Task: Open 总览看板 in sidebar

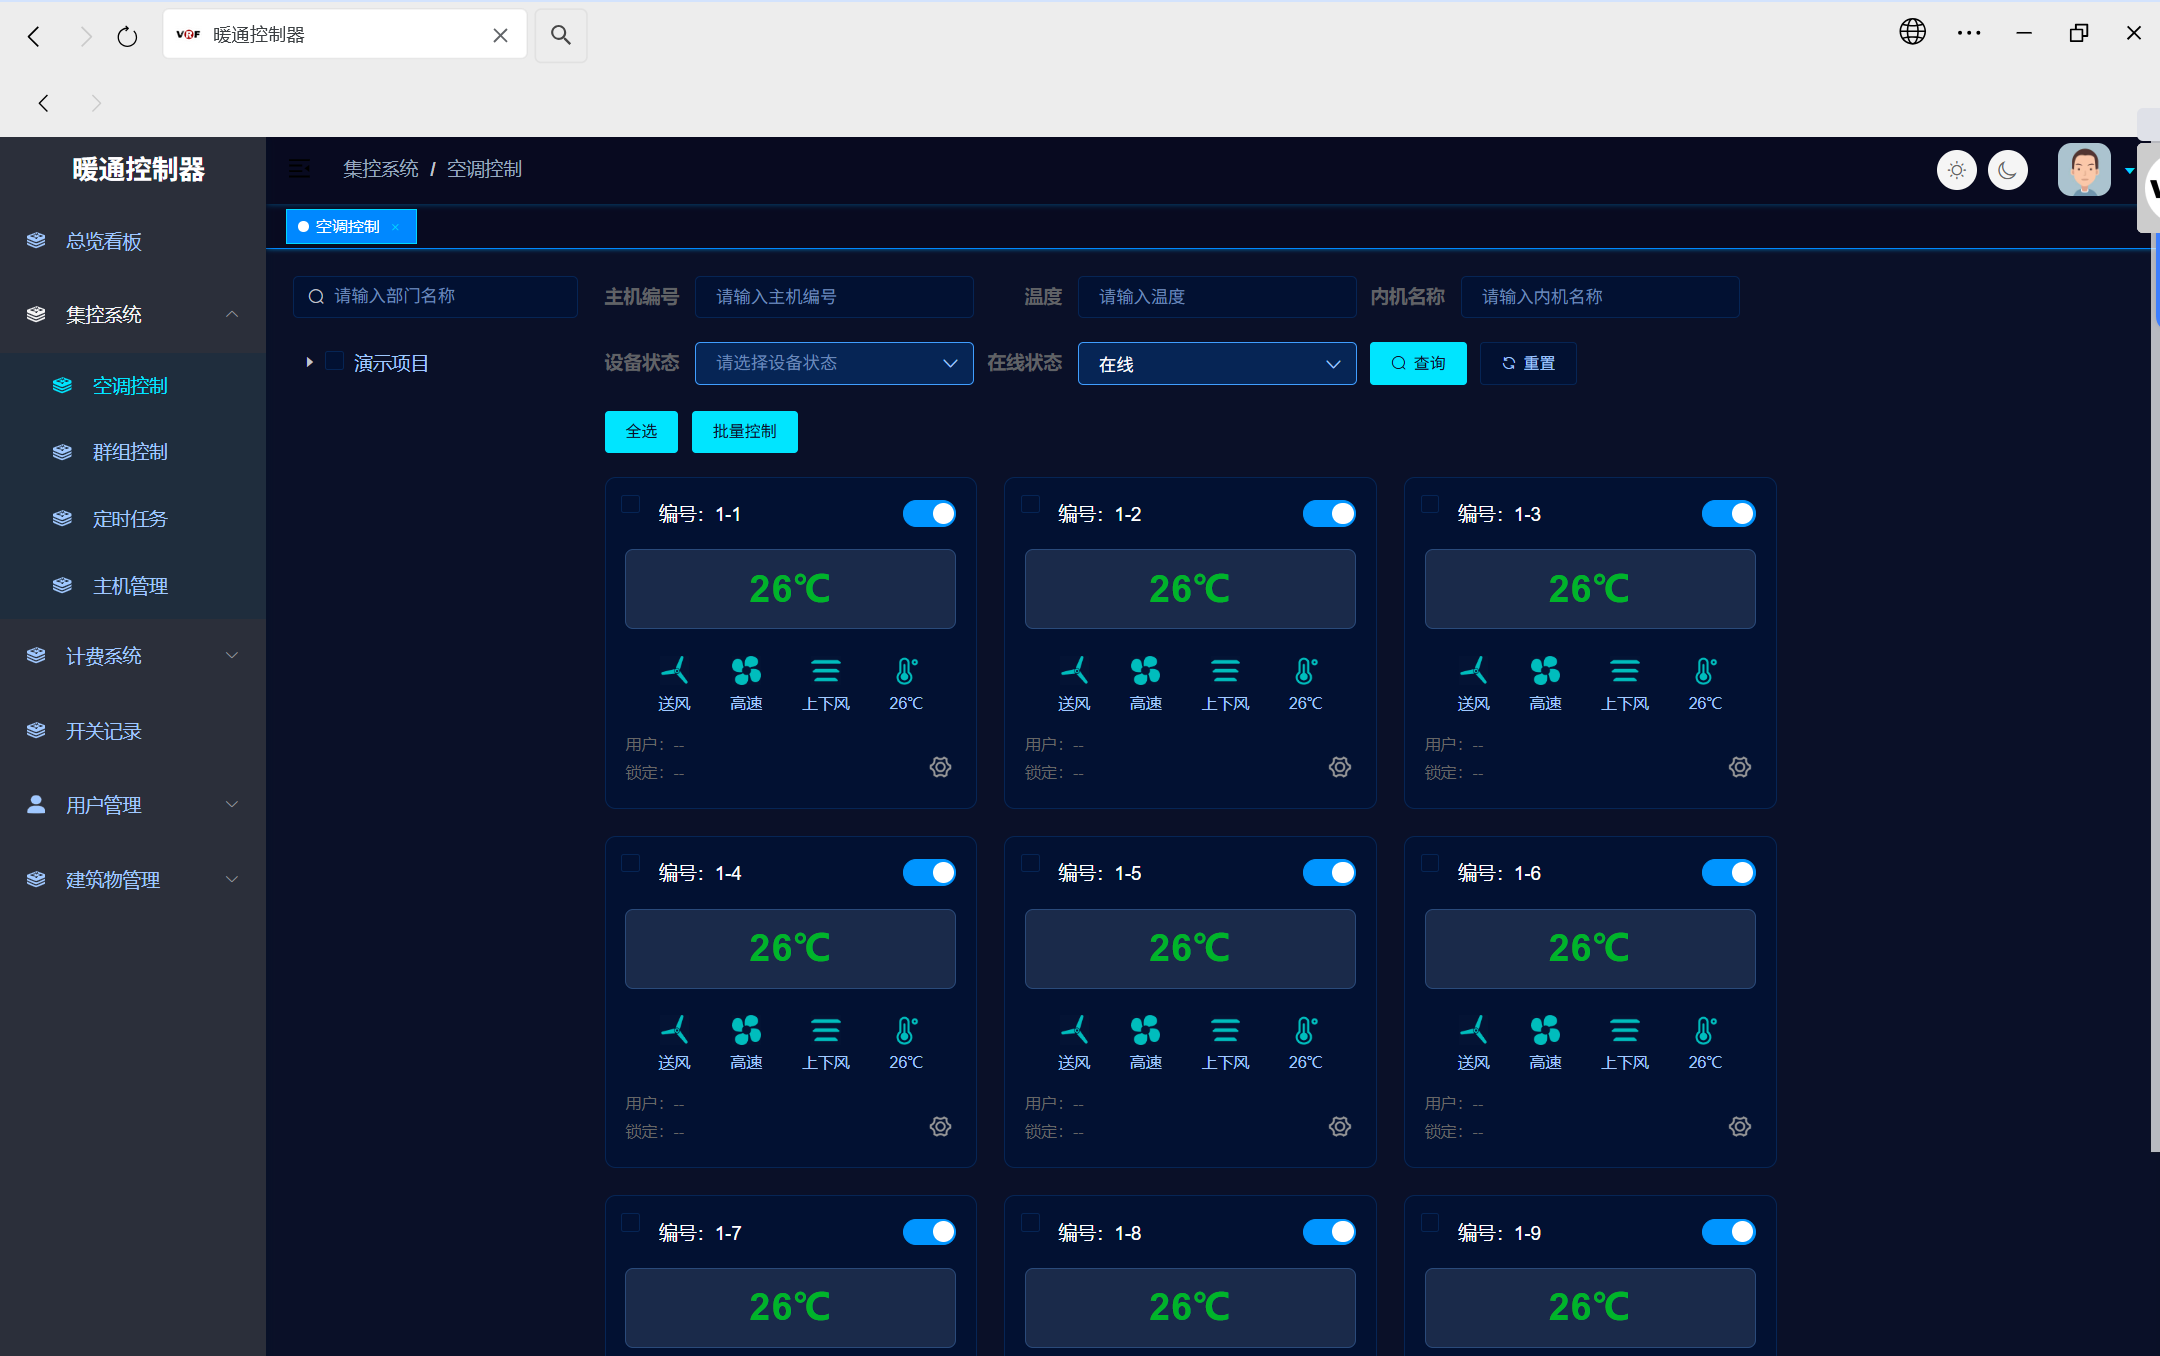Action: (133, 241)
